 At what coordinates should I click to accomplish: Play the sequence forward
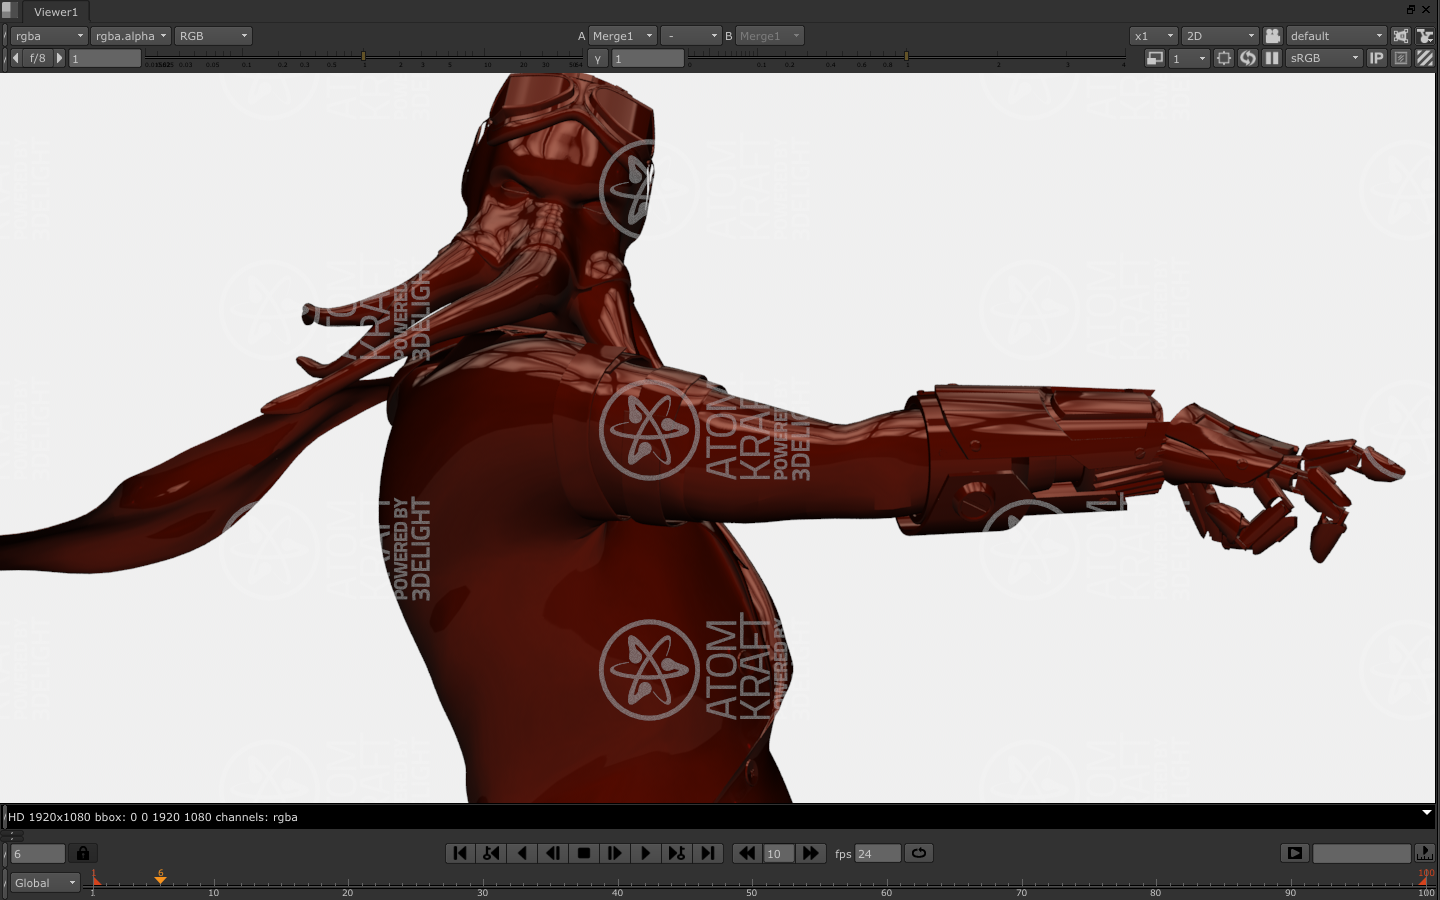(x=645, y=853)
